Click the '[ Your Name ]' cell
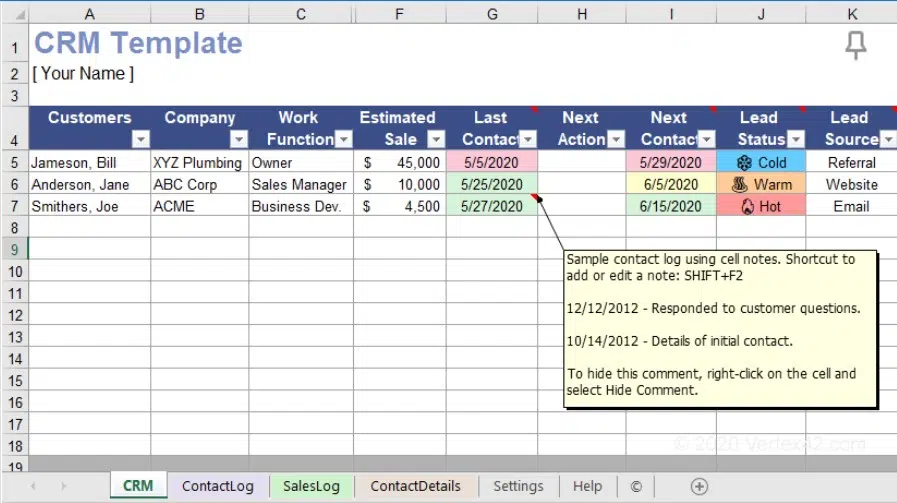 point(84,74)
